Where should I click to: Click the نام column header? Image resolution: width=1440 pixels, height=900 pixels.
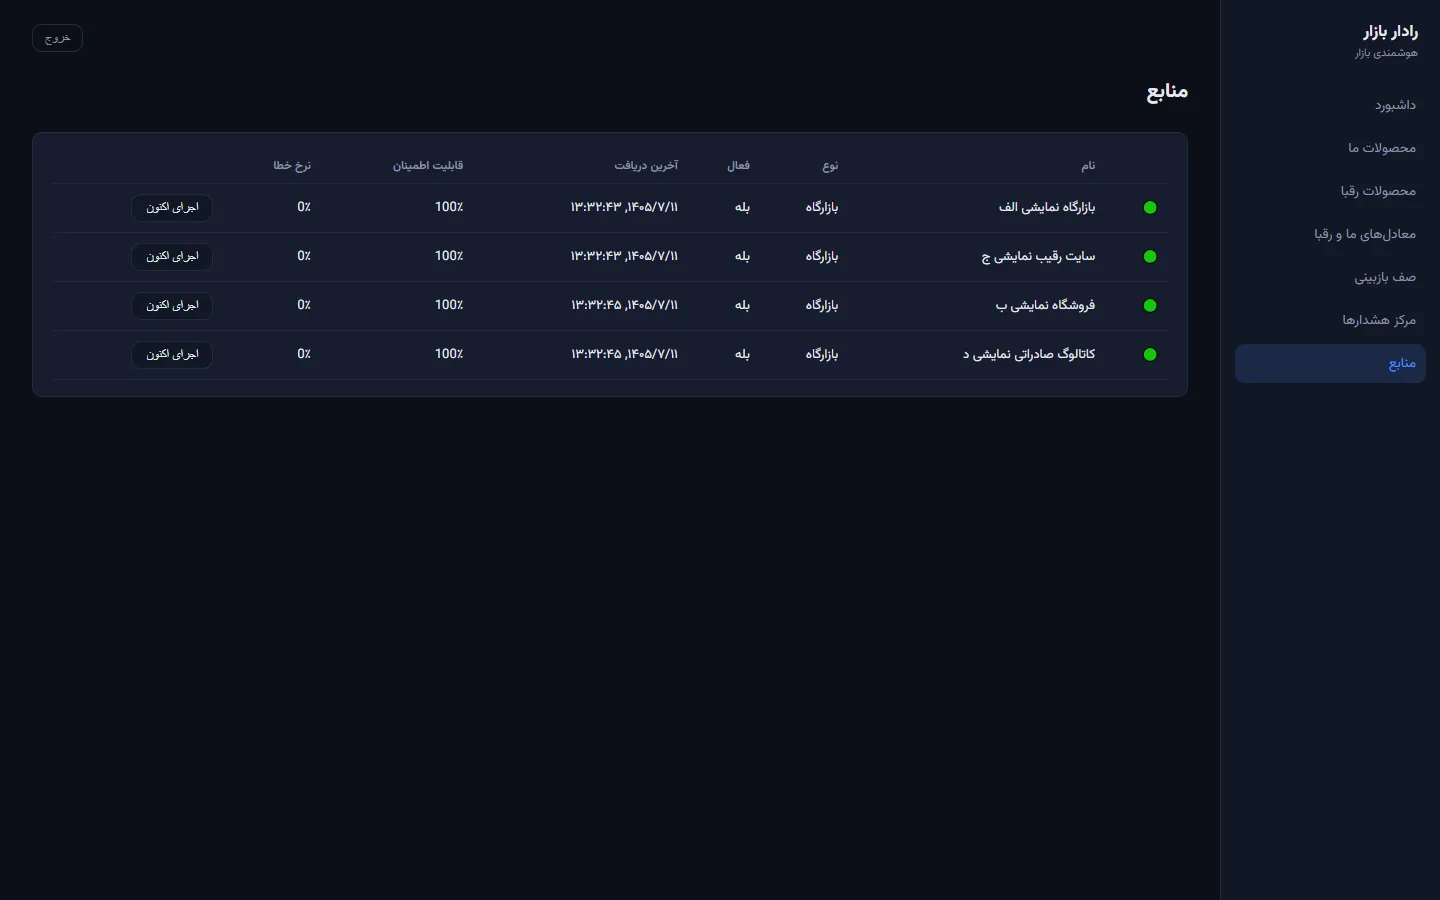tap(1088, 166)
